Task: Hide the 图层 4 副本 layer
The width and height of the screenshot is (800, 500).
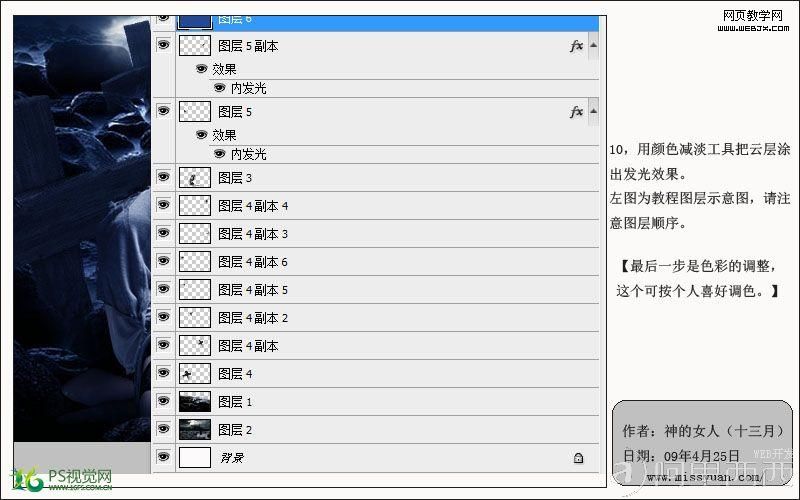Action: click(x=163, y=345)
